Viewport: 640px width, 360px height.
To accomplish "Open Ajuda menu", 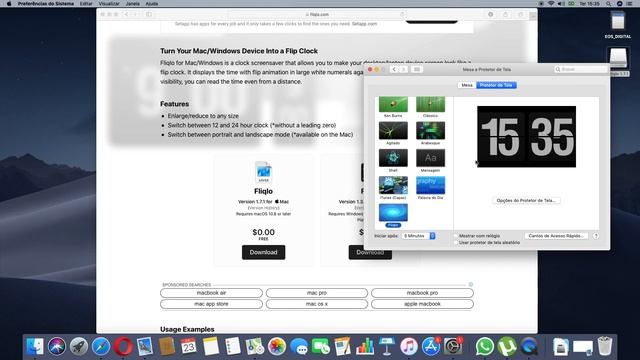I will tap(152, 3).
